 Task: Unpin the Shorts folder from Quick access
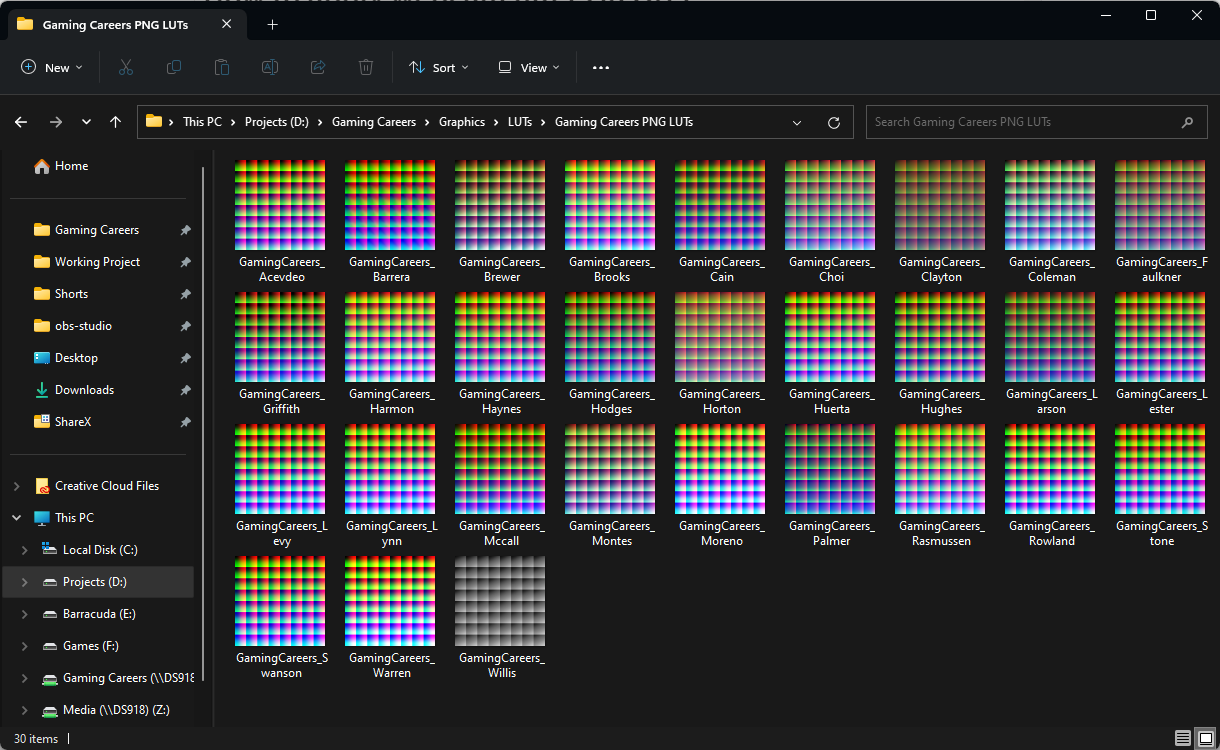[x=185, y=294]
